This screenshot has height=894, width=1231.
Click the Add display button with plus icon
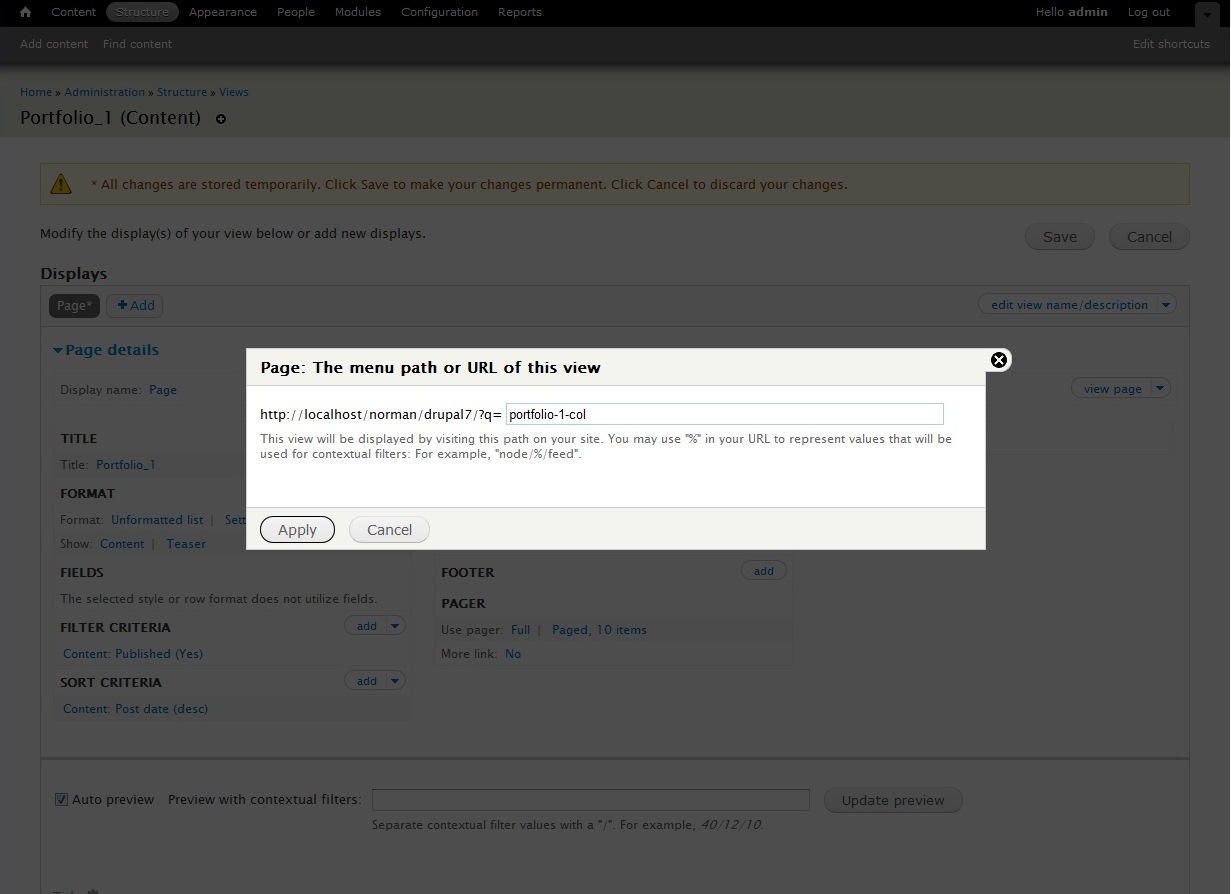(x=135, y=305)
